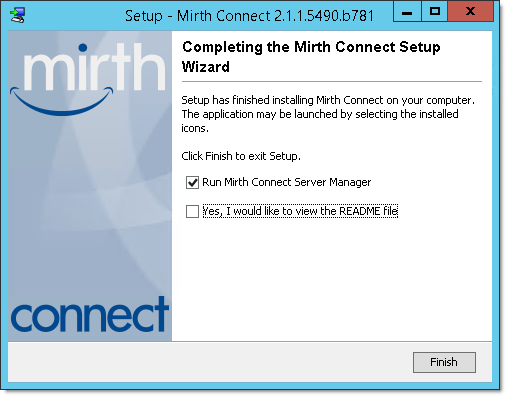Click the blue smile arc under mirth
Viewport: 506px width, 396px height.
click(62, 101)
